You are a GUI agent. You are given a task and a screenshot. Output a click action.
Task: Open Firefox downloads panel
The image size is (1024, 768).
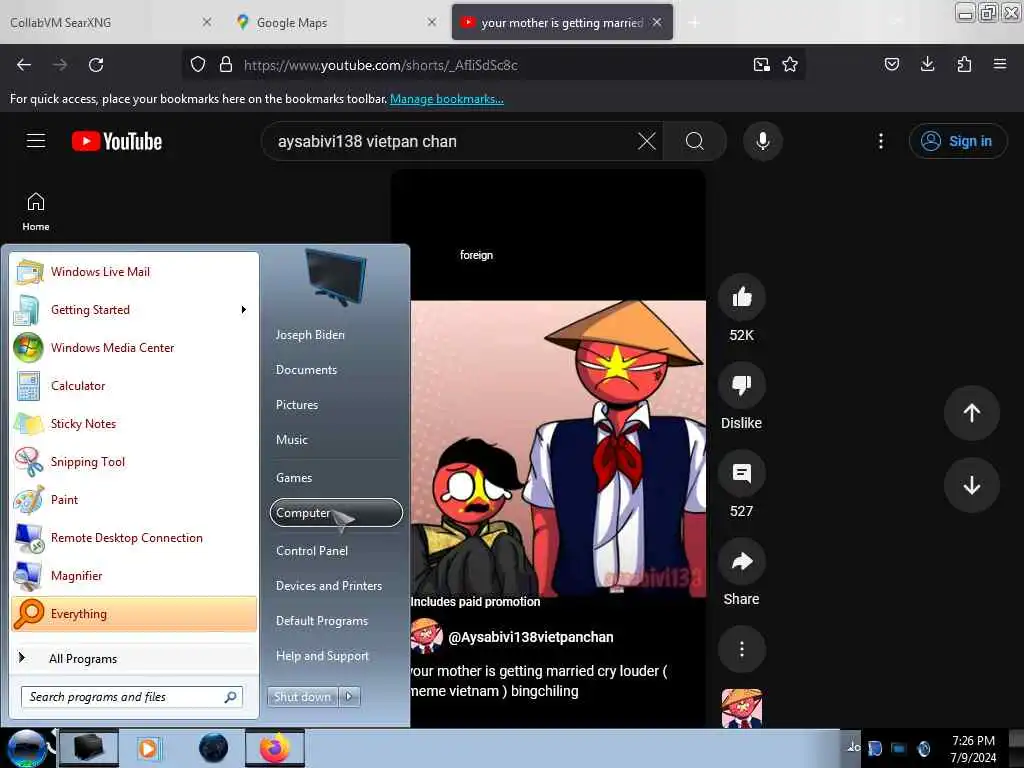[927, 64]
